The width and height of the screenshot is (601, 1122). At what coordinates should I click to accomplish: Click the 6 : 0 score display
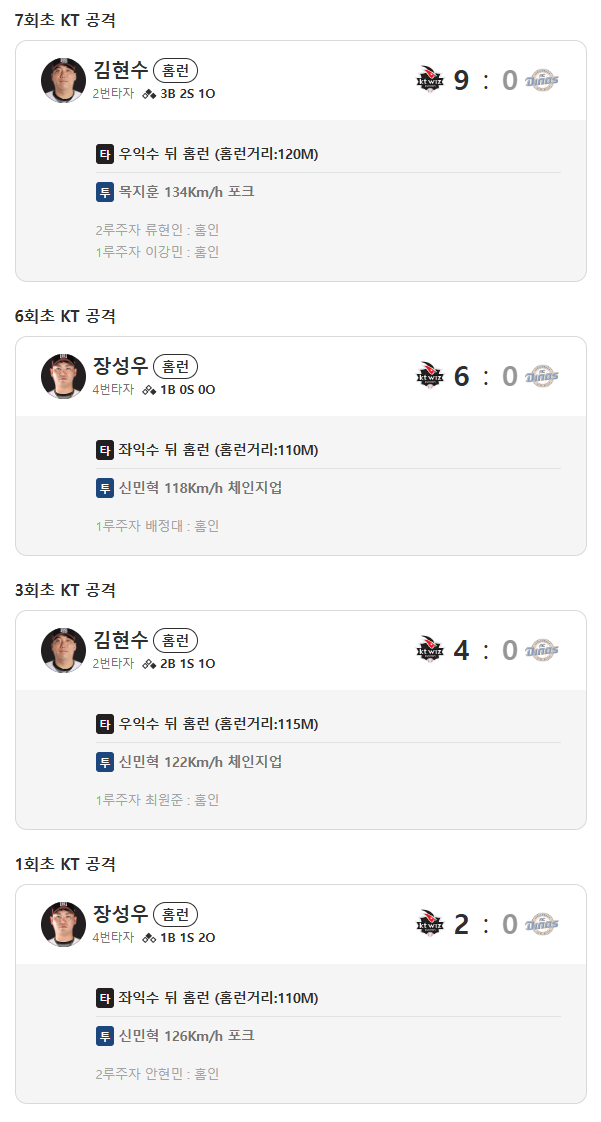tap(485, 376)
